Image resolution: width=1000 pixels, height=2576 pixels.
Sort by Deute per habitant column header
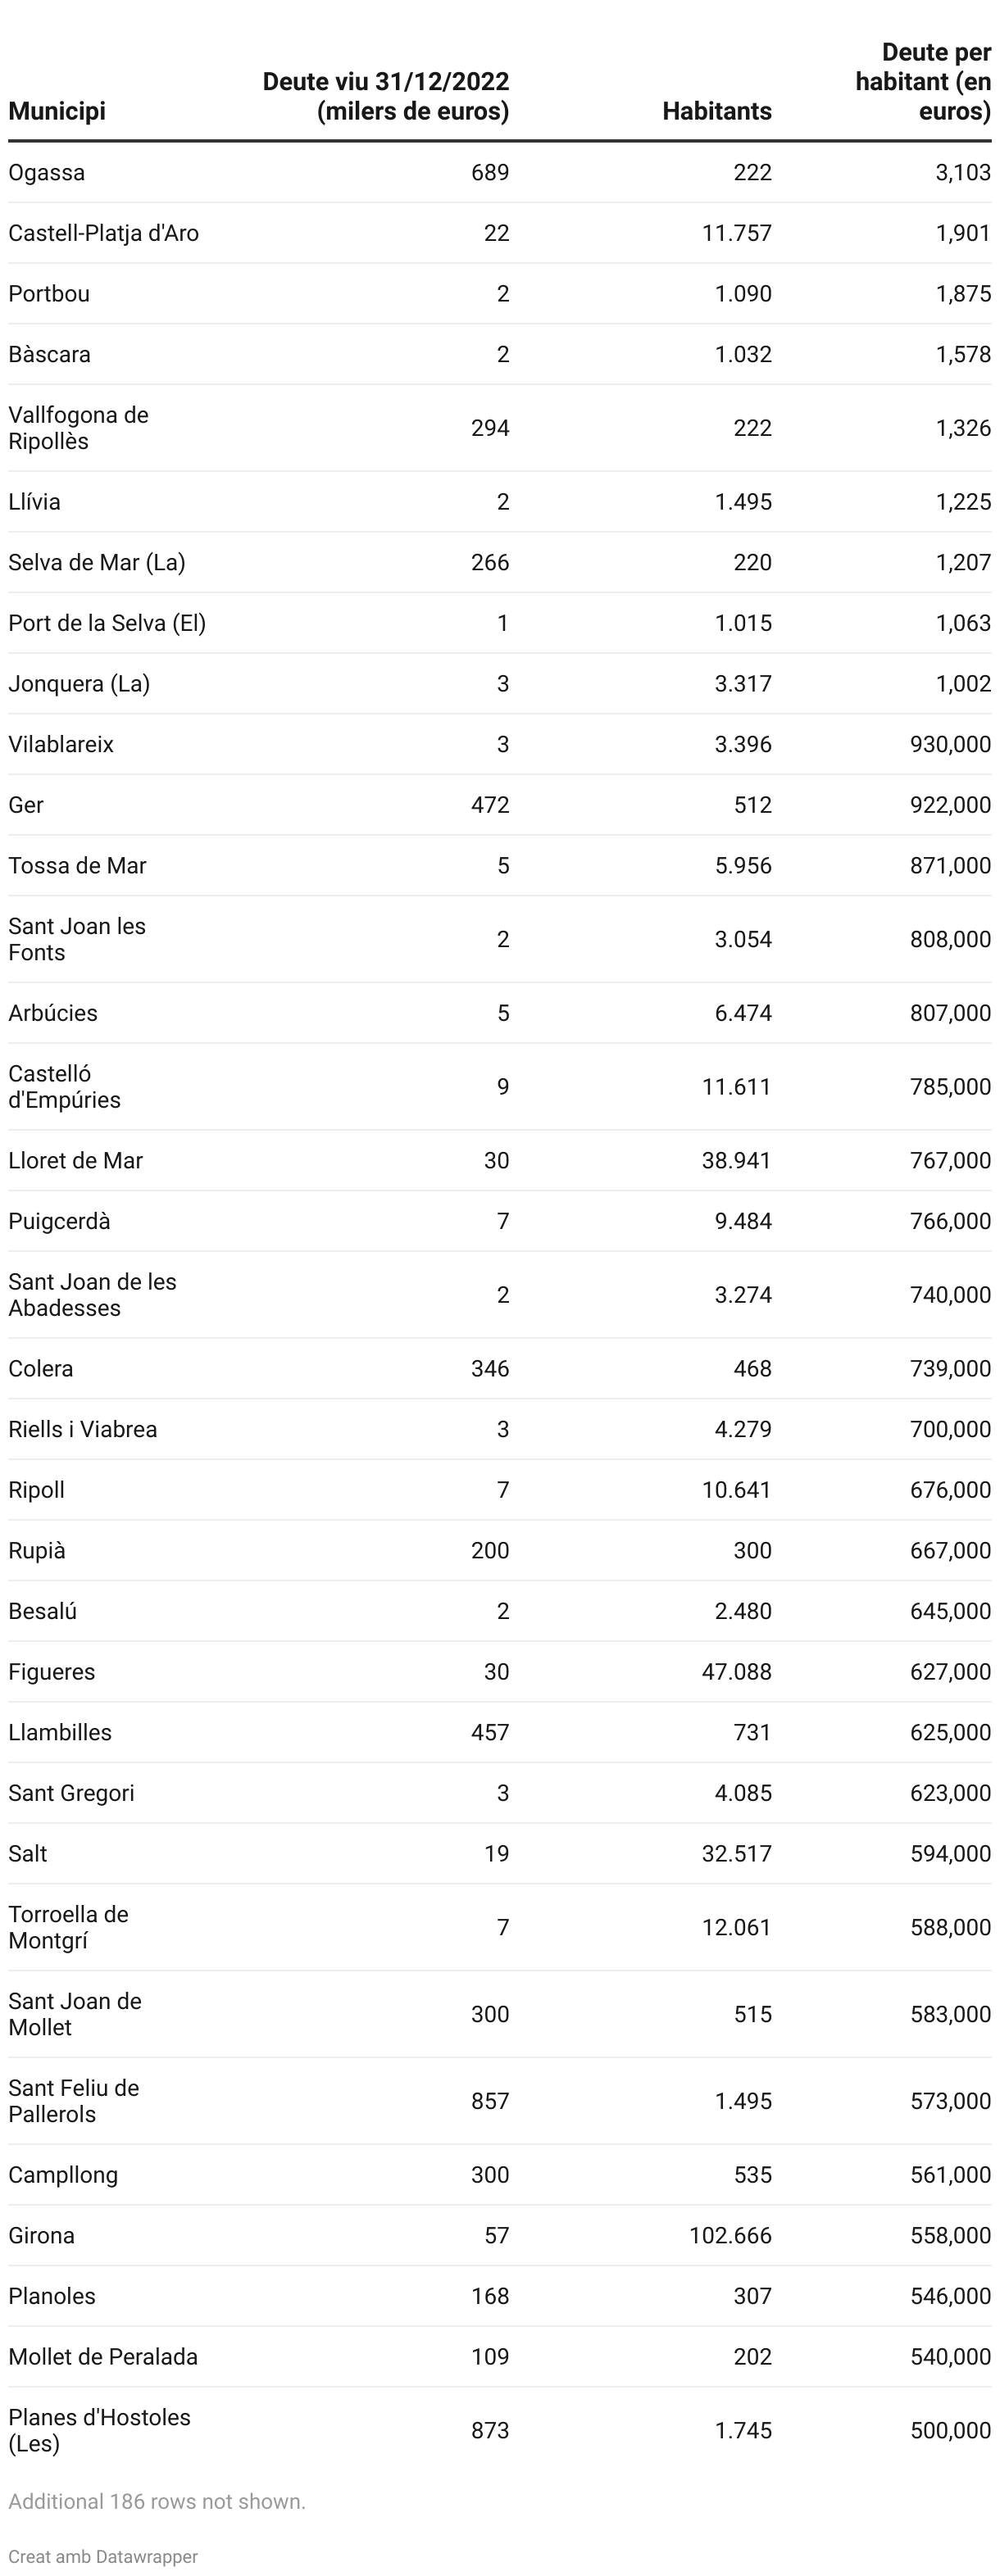(922, 82)
